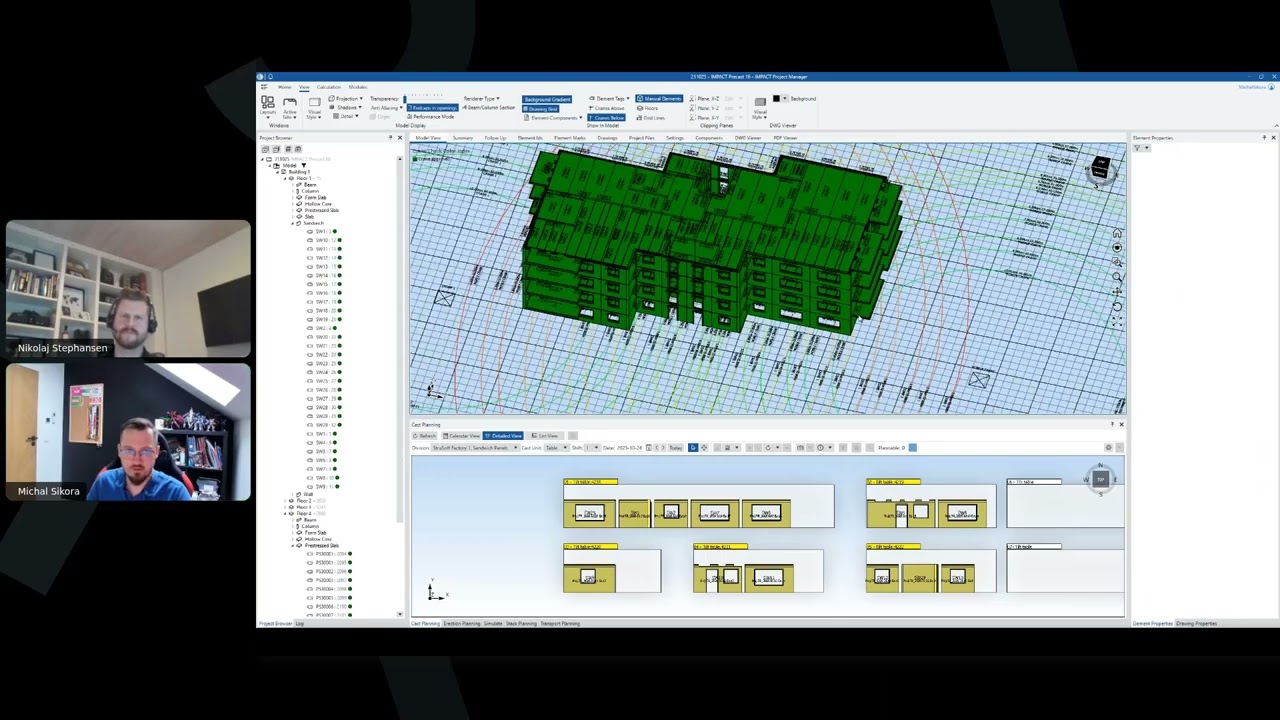Click TOP view cube in Cast Planning

pos(1101,479)
